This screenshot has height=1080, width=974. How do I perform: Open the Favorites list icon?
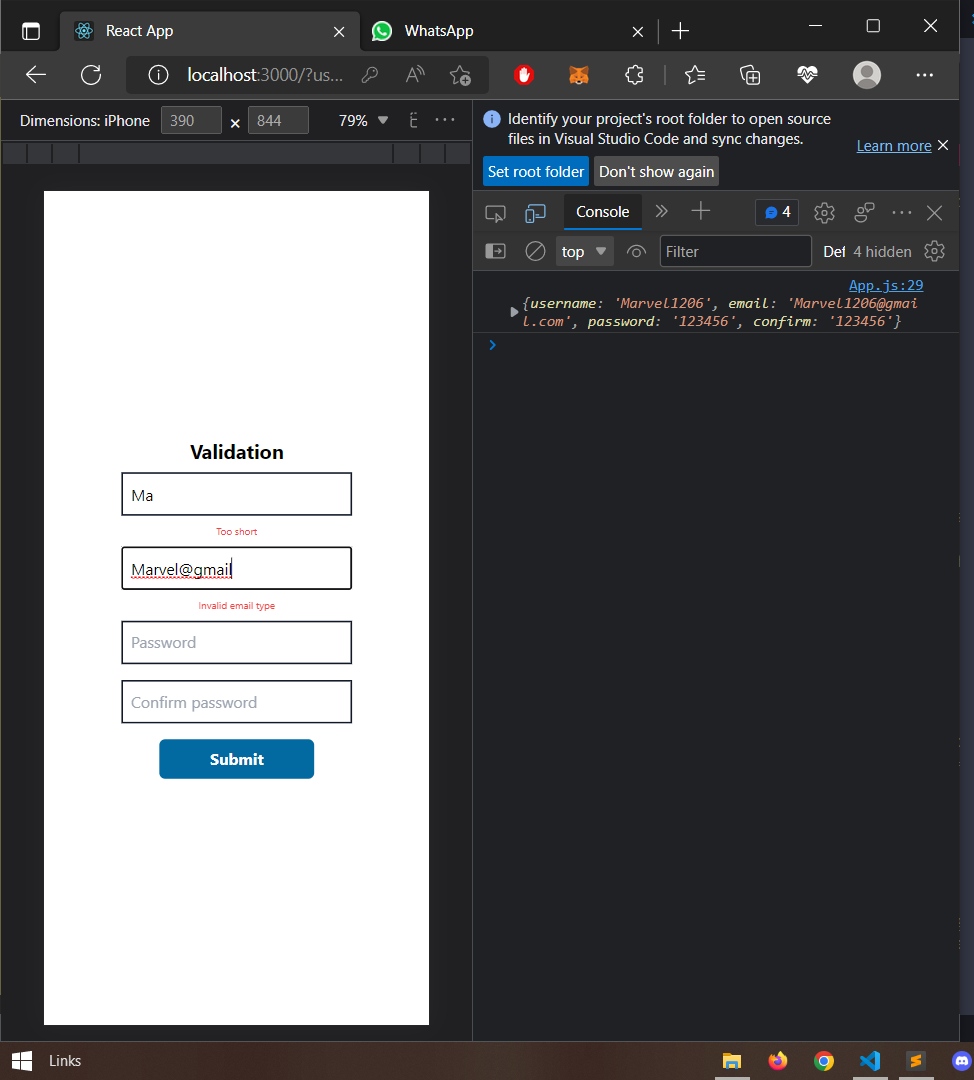tap(695, 74)
